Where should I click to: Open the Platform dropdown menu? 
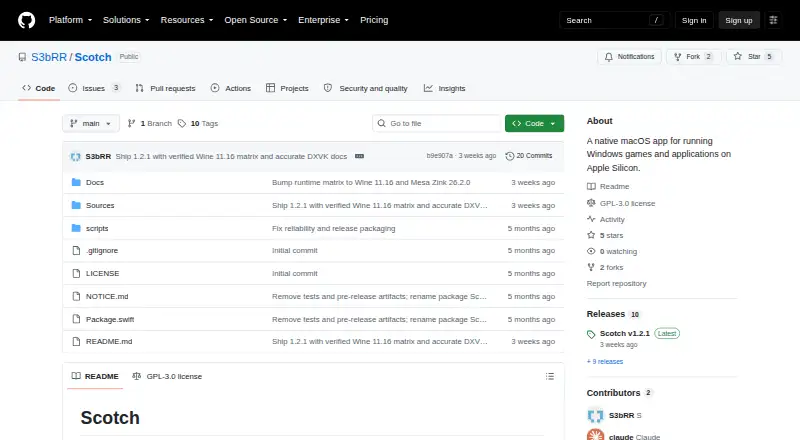tap(70, 20)
